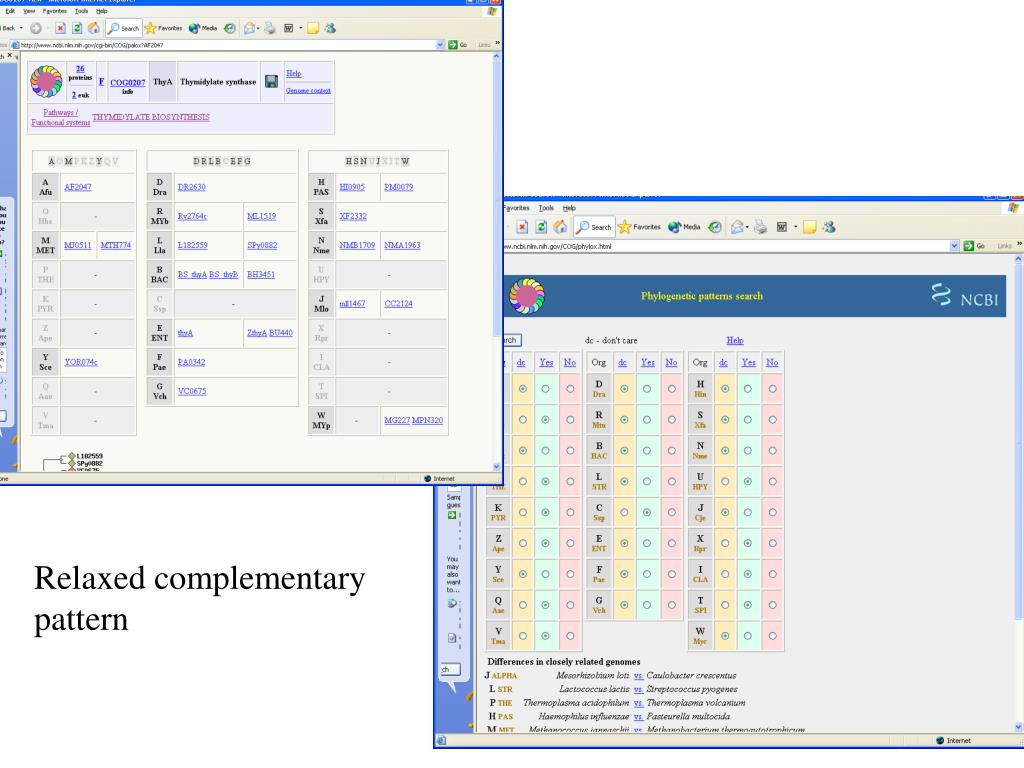The image size is (1024, 768).
Task: Select No radio for R Mtu row
Action: coord(671,419)
